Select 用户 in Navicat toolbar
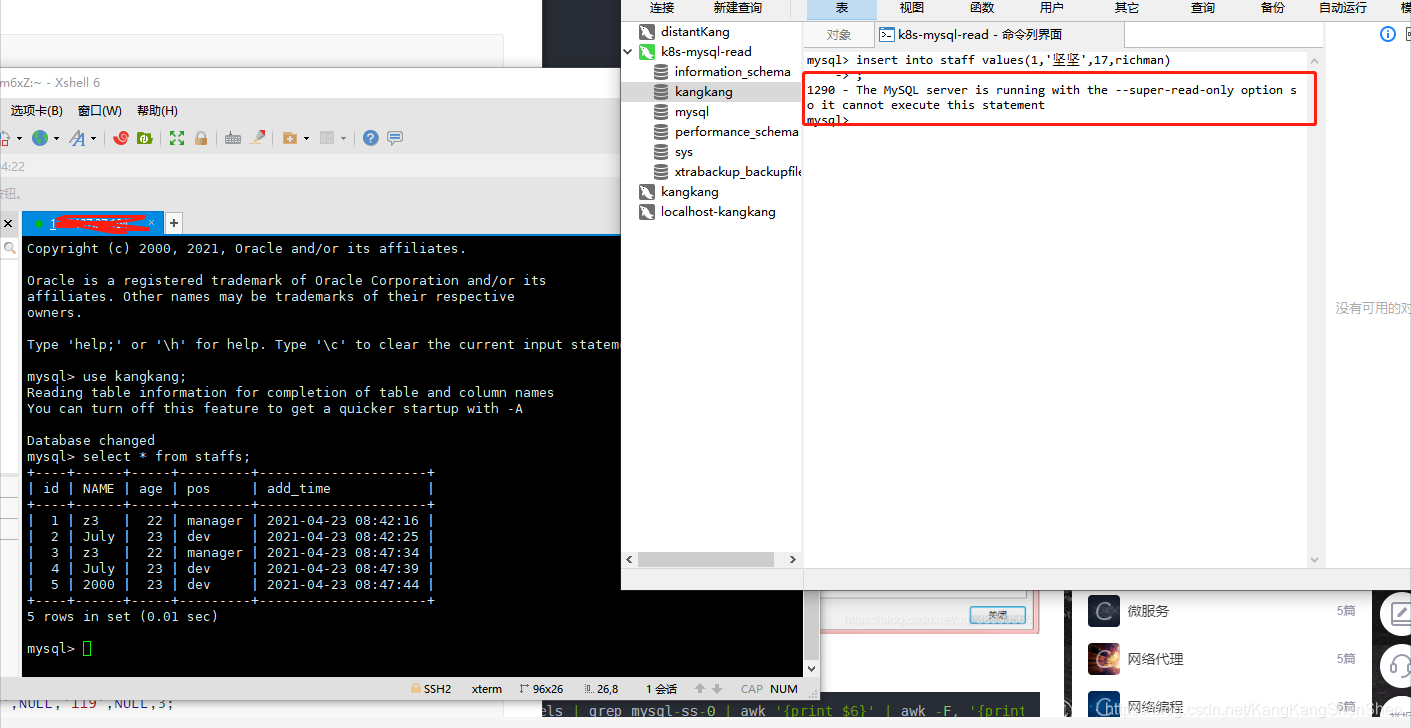Image resolution: width=1411 pixels, height=728 pixels. click(x=1052, y=8)
